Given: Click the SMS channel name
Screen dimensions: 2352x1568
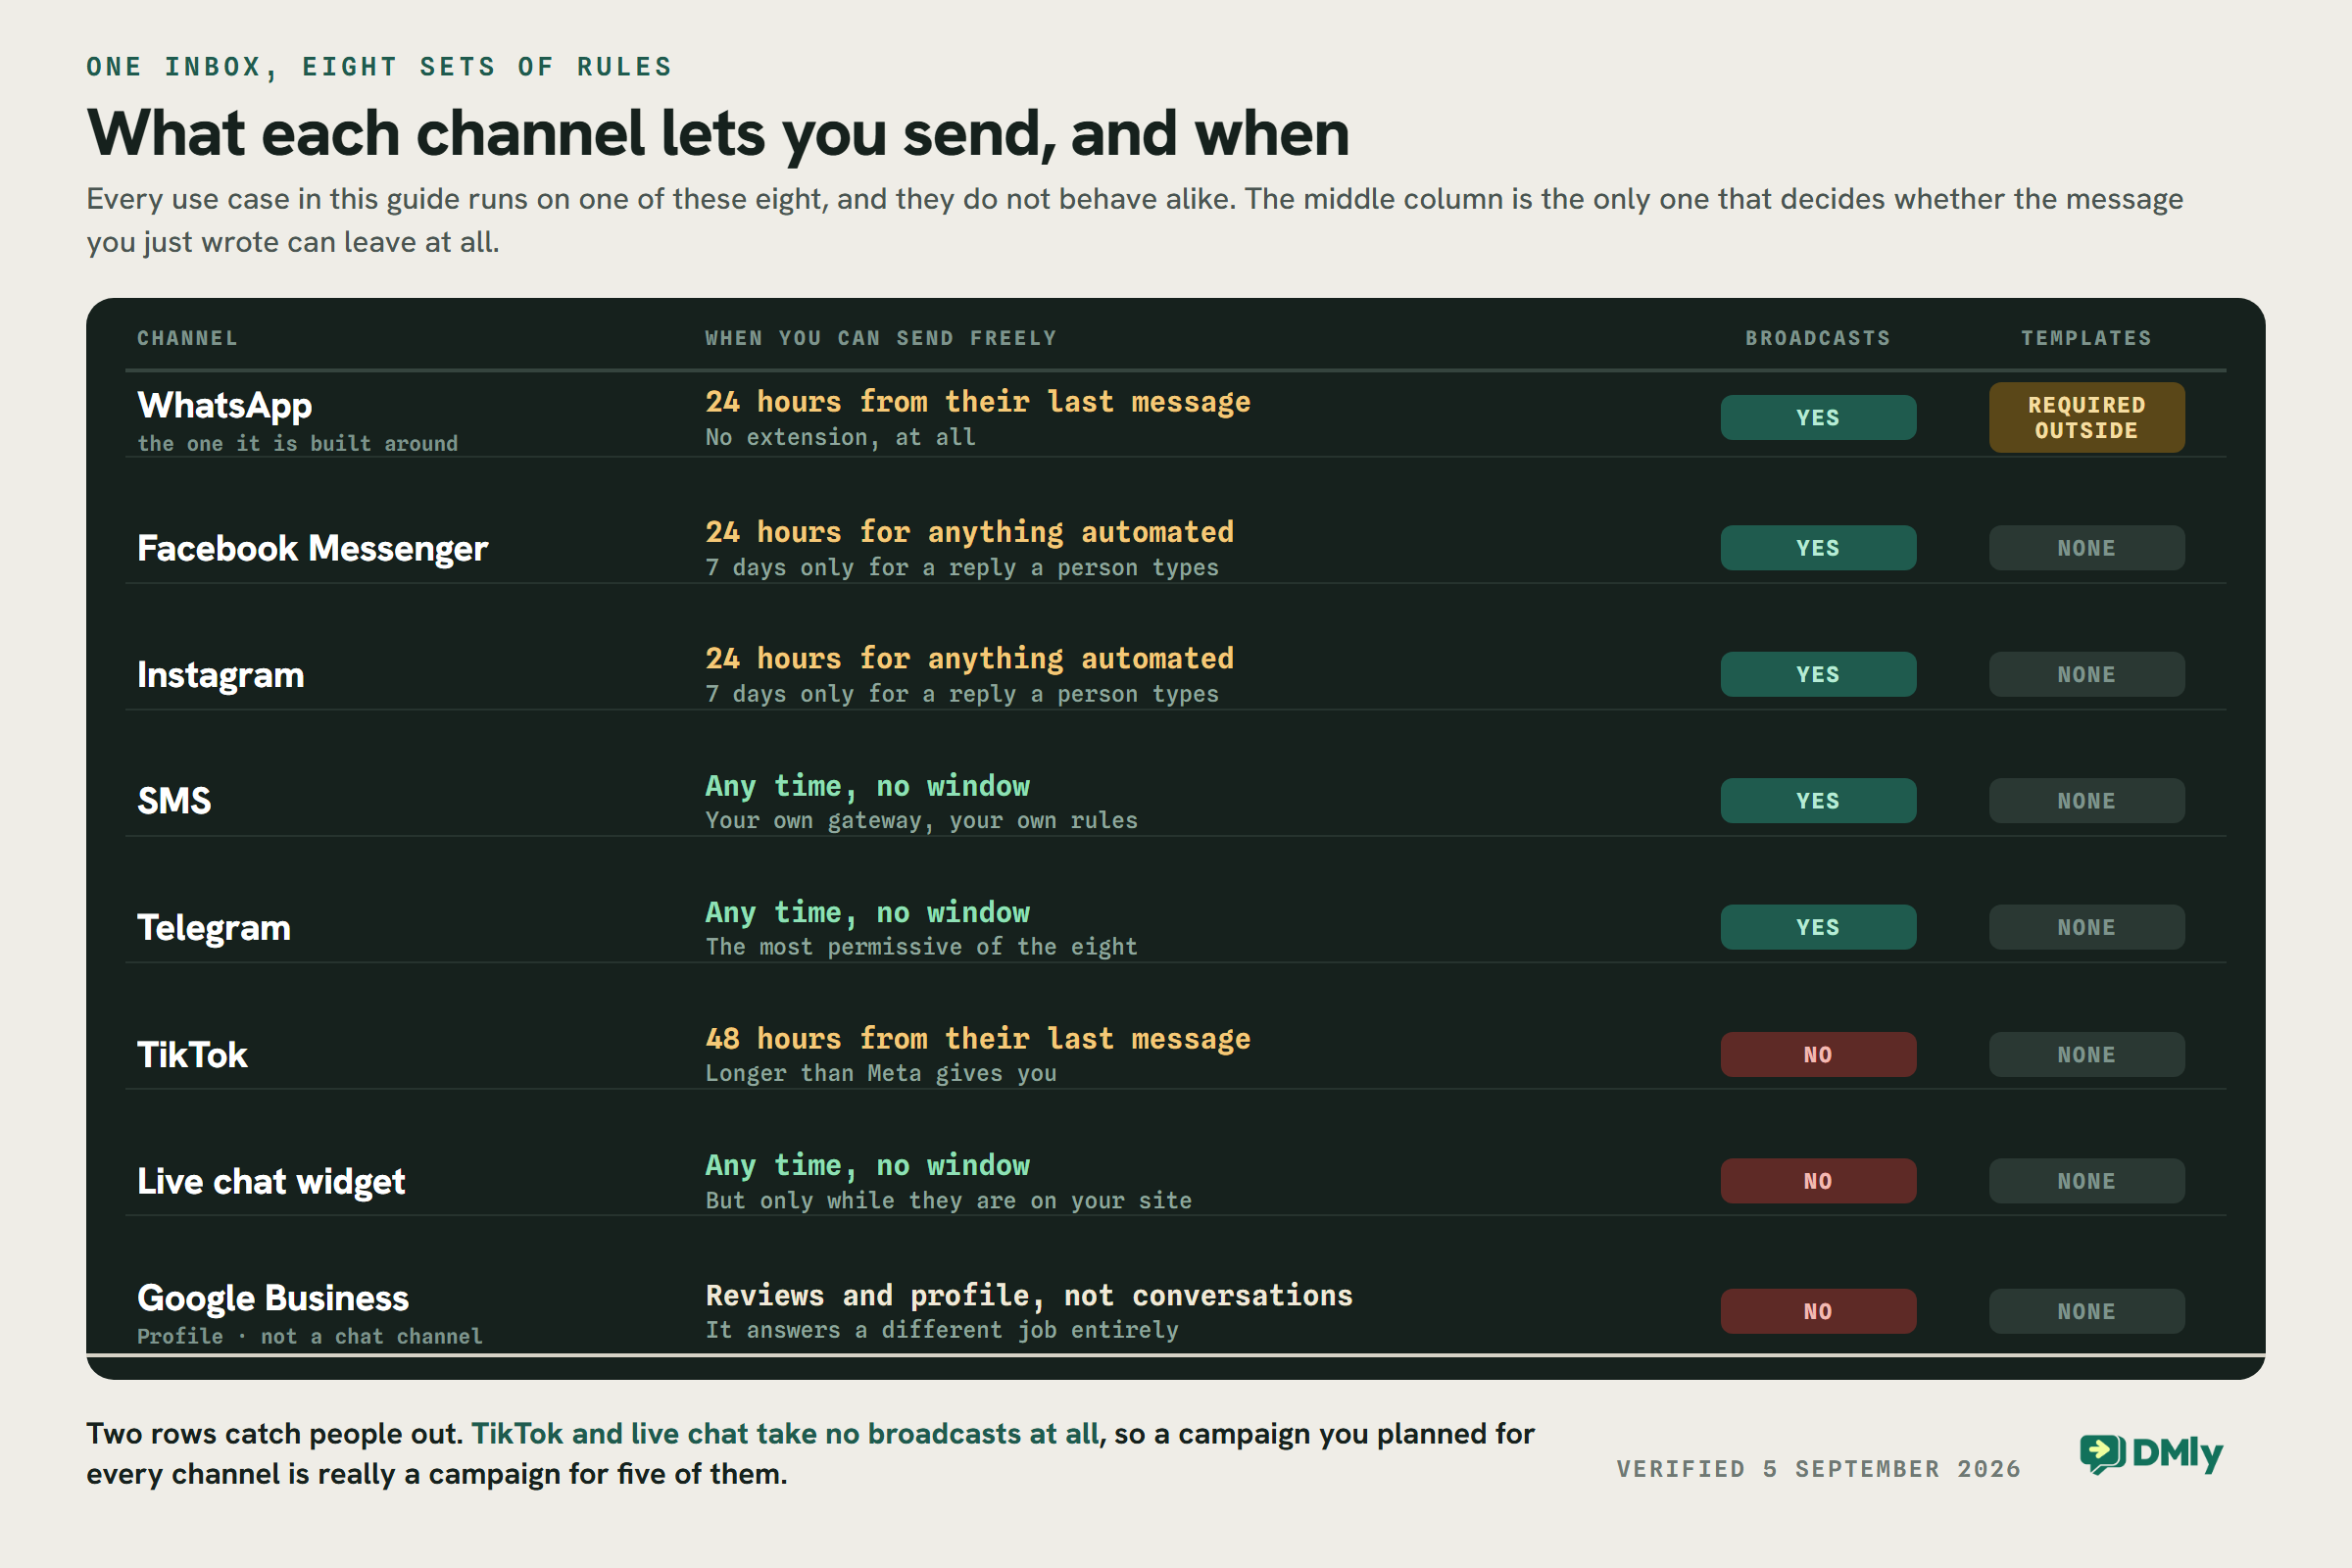Looking at the screenshot, I should point(174,801).
